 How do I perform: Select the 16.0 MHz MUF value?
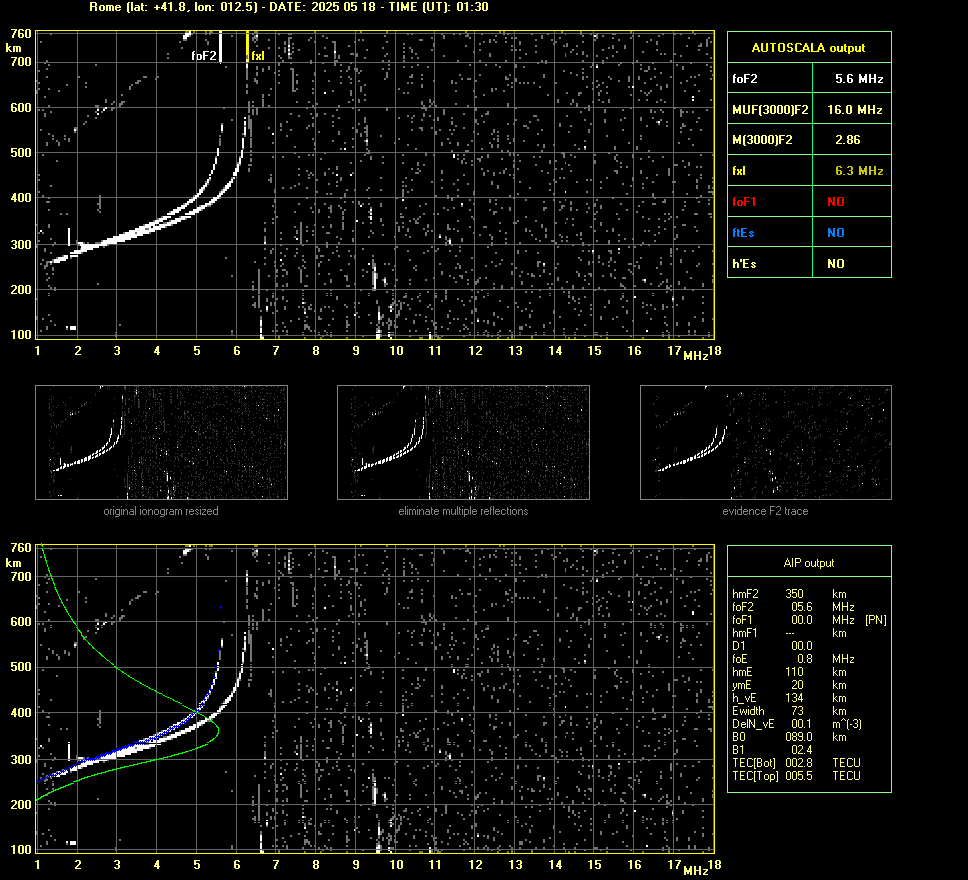[854, 110]
